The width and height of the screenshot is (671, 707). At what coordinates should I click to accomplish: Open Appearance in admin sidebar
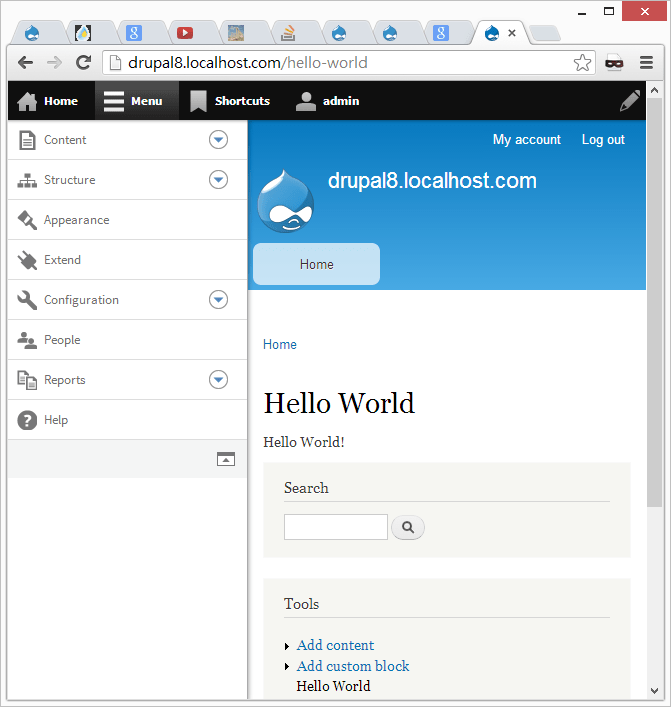pyautogui.click(x=76, y=220)
